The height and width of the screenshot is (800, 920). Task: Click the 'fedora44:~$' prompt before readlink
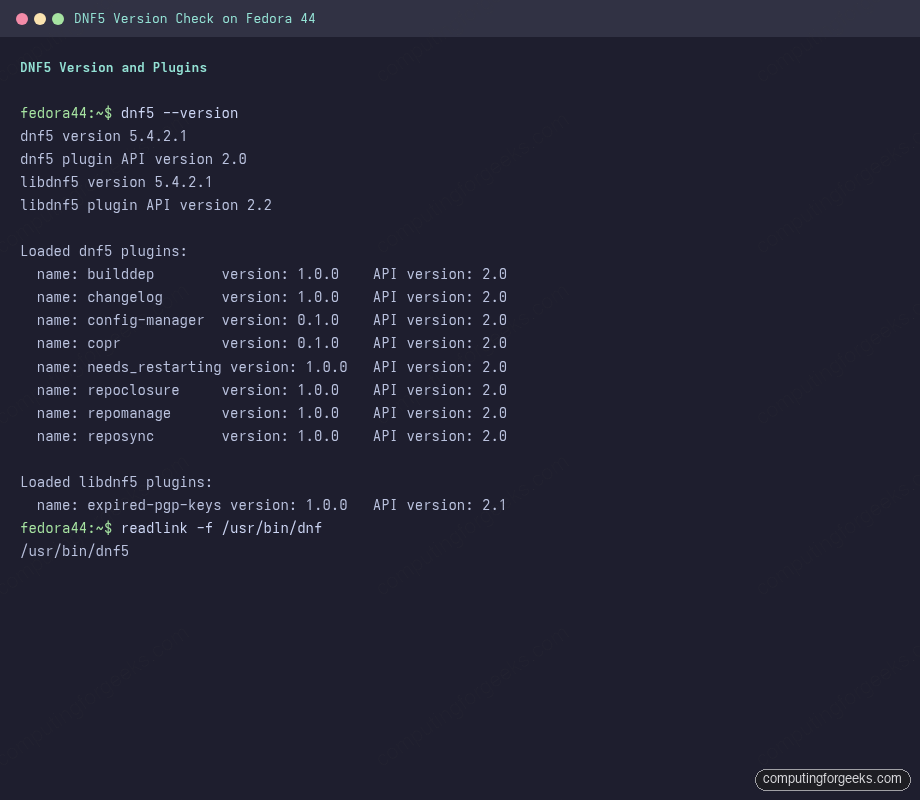[x=66, y=528]
